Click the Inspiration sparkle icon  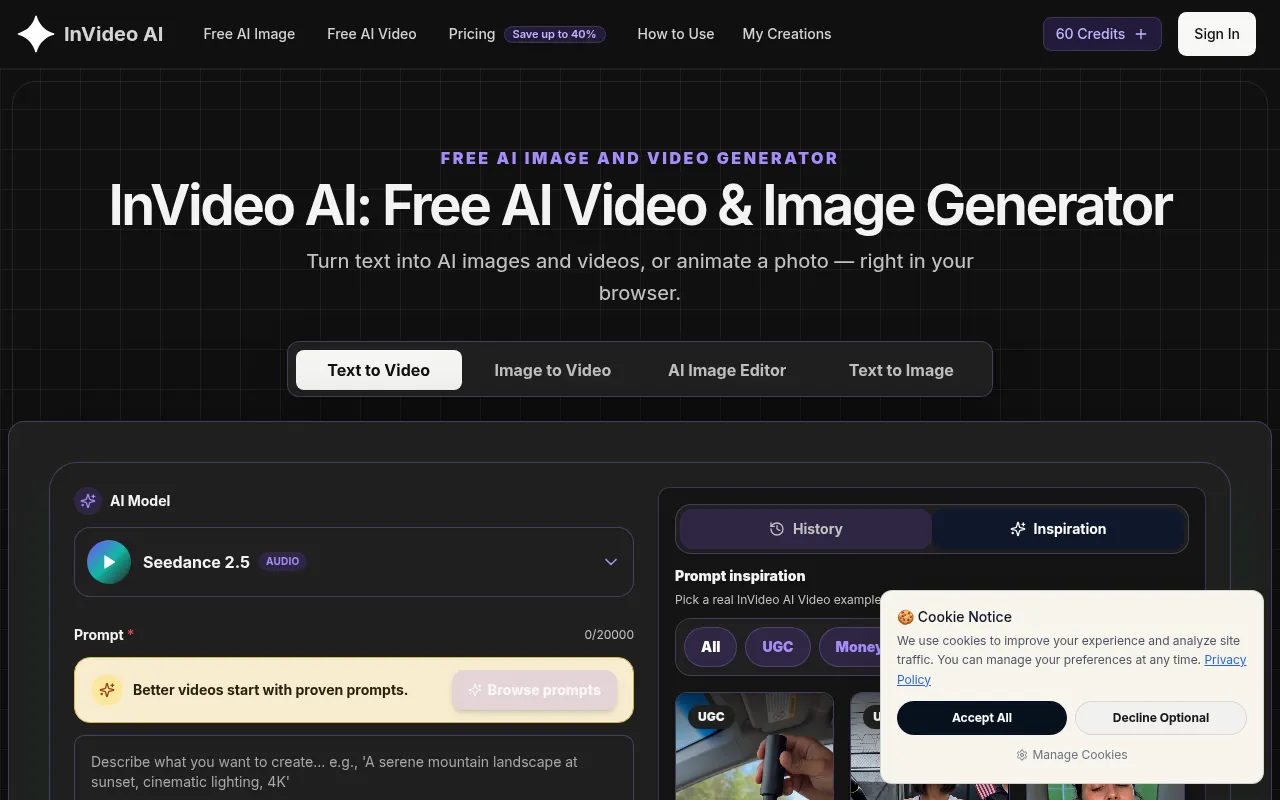pyautogui.click(x=1018, y=529)
